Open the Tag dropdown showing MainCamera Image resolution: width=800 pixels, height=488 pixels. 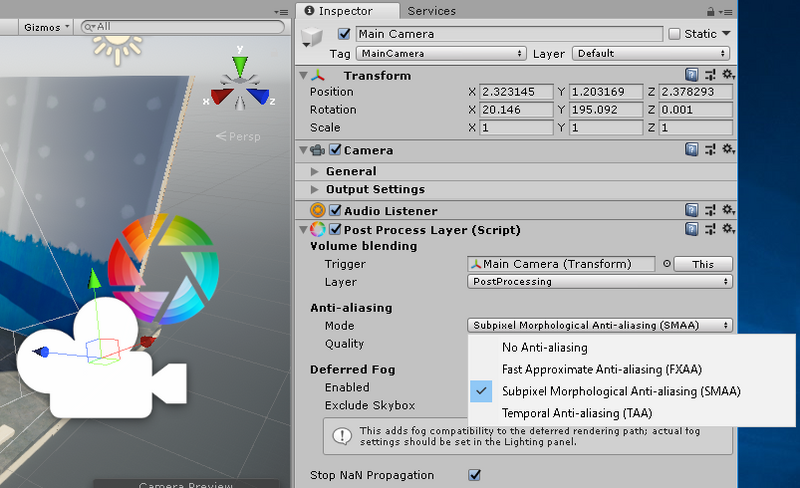[x=441, y=54]
